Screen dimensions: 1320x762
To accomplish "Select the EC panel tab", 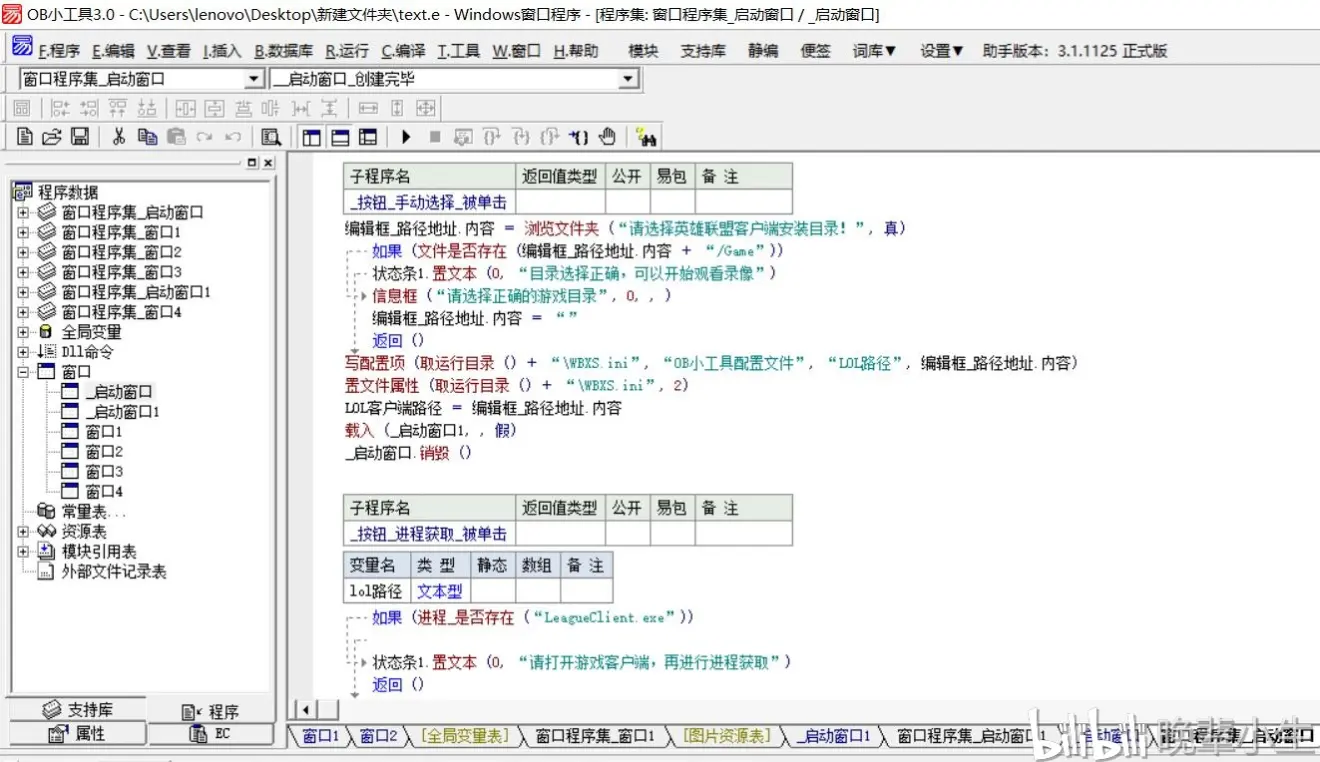I will 210,734.
